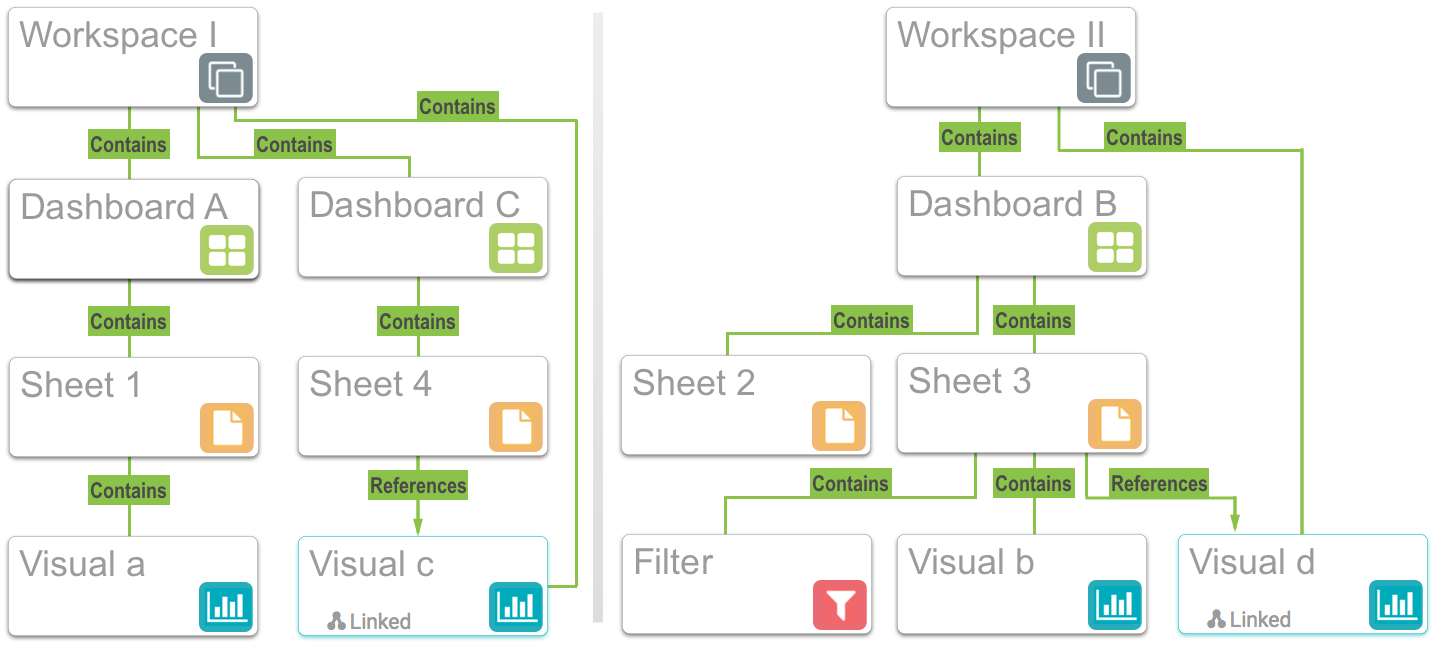Select the Visual d node title
Screen dimensions: 1437x646
pos(1252,563)
